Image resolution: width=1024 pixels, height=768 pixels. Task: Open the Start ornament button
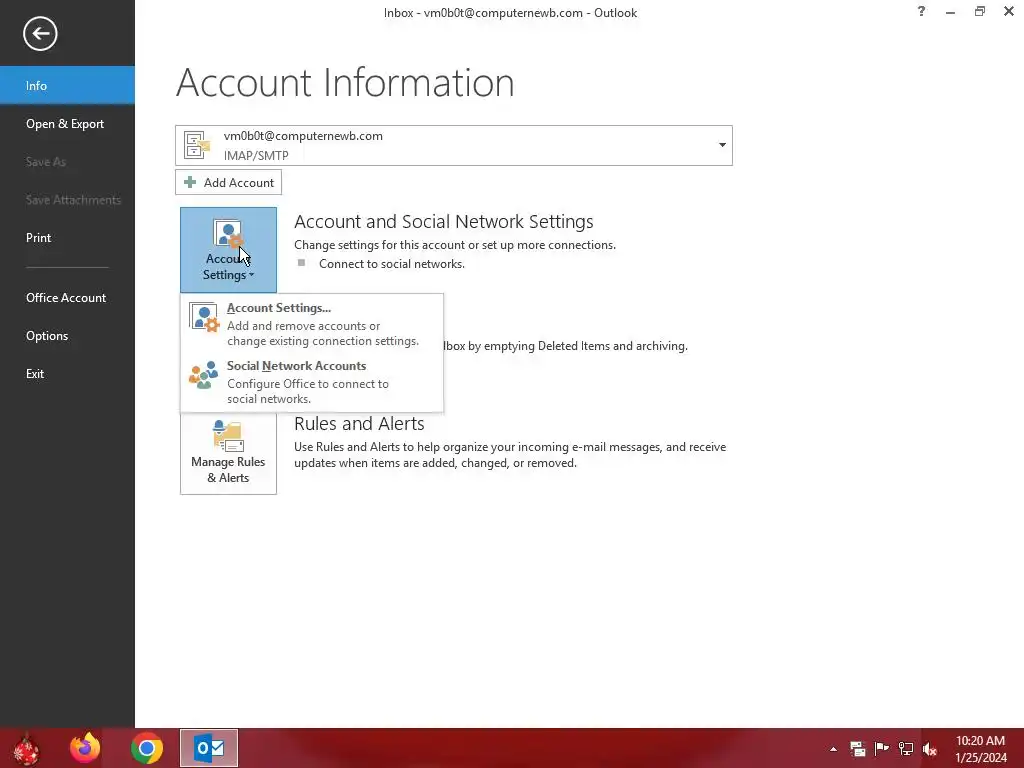click(x=26, y=748)
